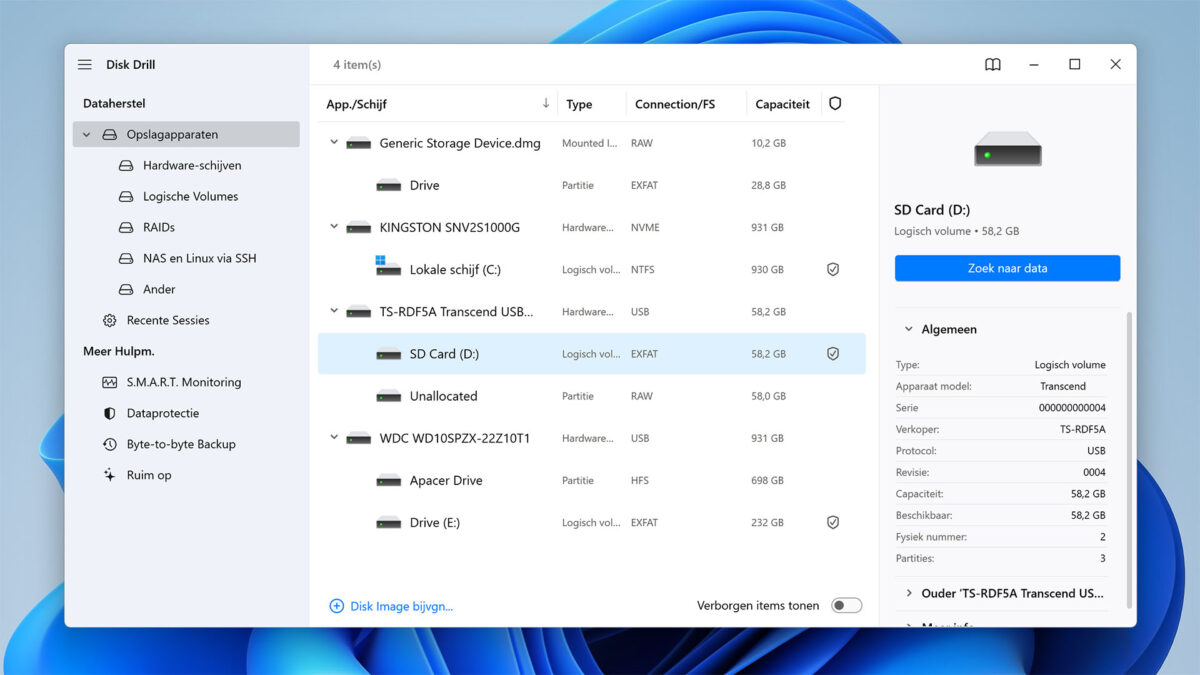Click the book icon in the title bar

tap(992, 64)
